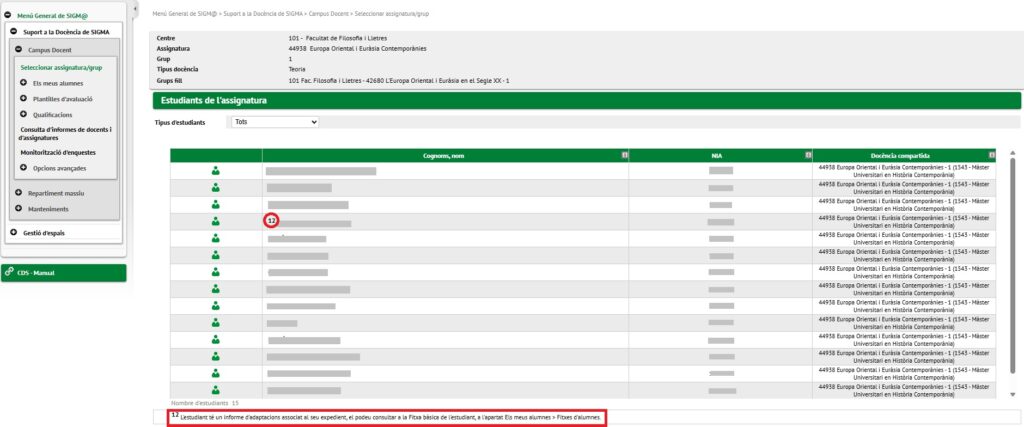Click the sidebar collapse arrow at the top

[x=135, y=7]
